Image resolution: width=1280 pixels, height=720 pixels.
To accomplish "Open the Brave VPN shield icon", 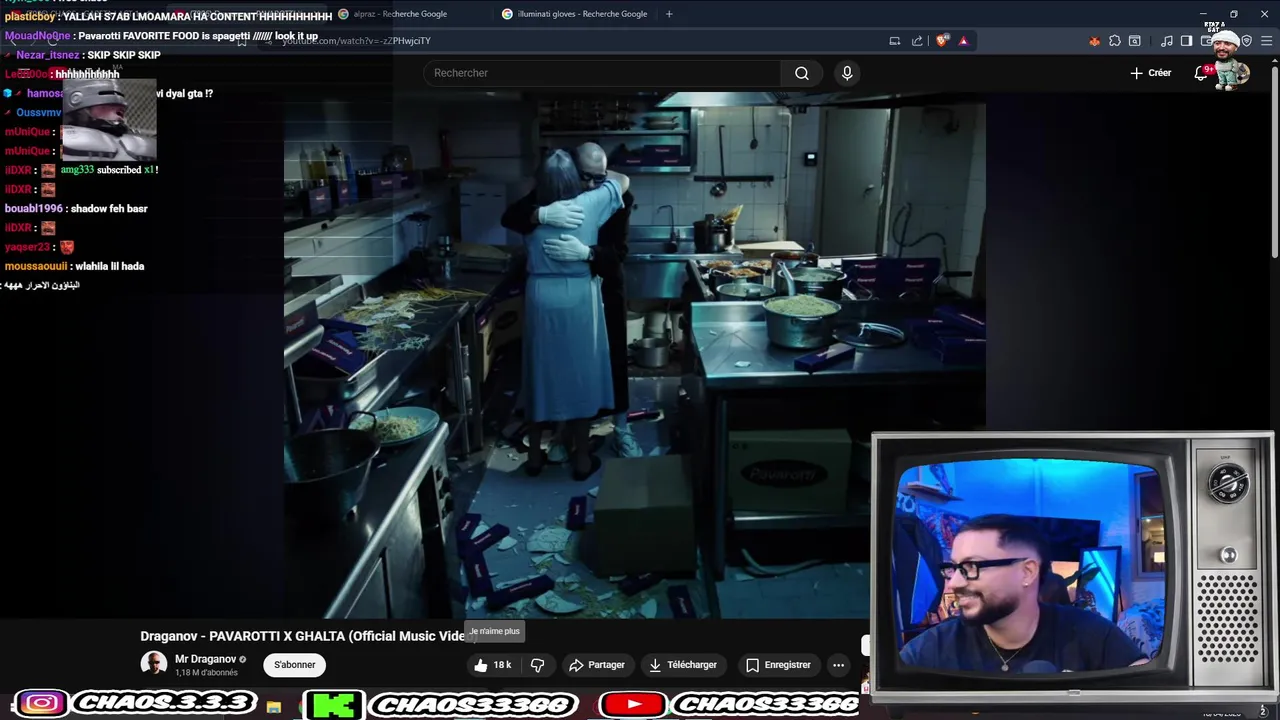I will (1247, 41).
